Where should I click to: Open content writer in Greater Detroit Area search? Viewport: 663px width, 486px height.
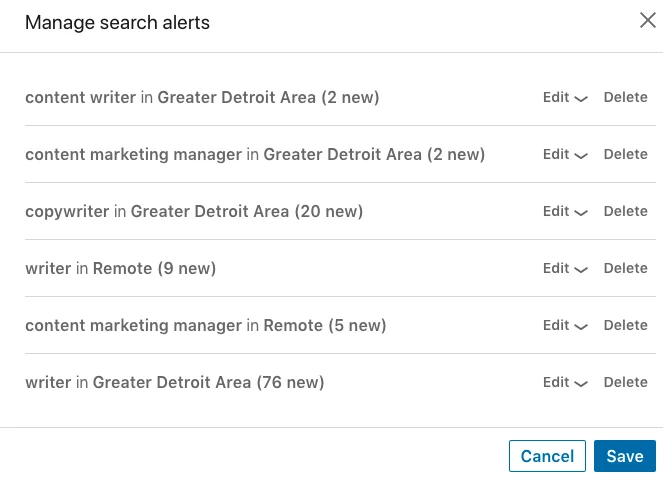coord(202,97)
